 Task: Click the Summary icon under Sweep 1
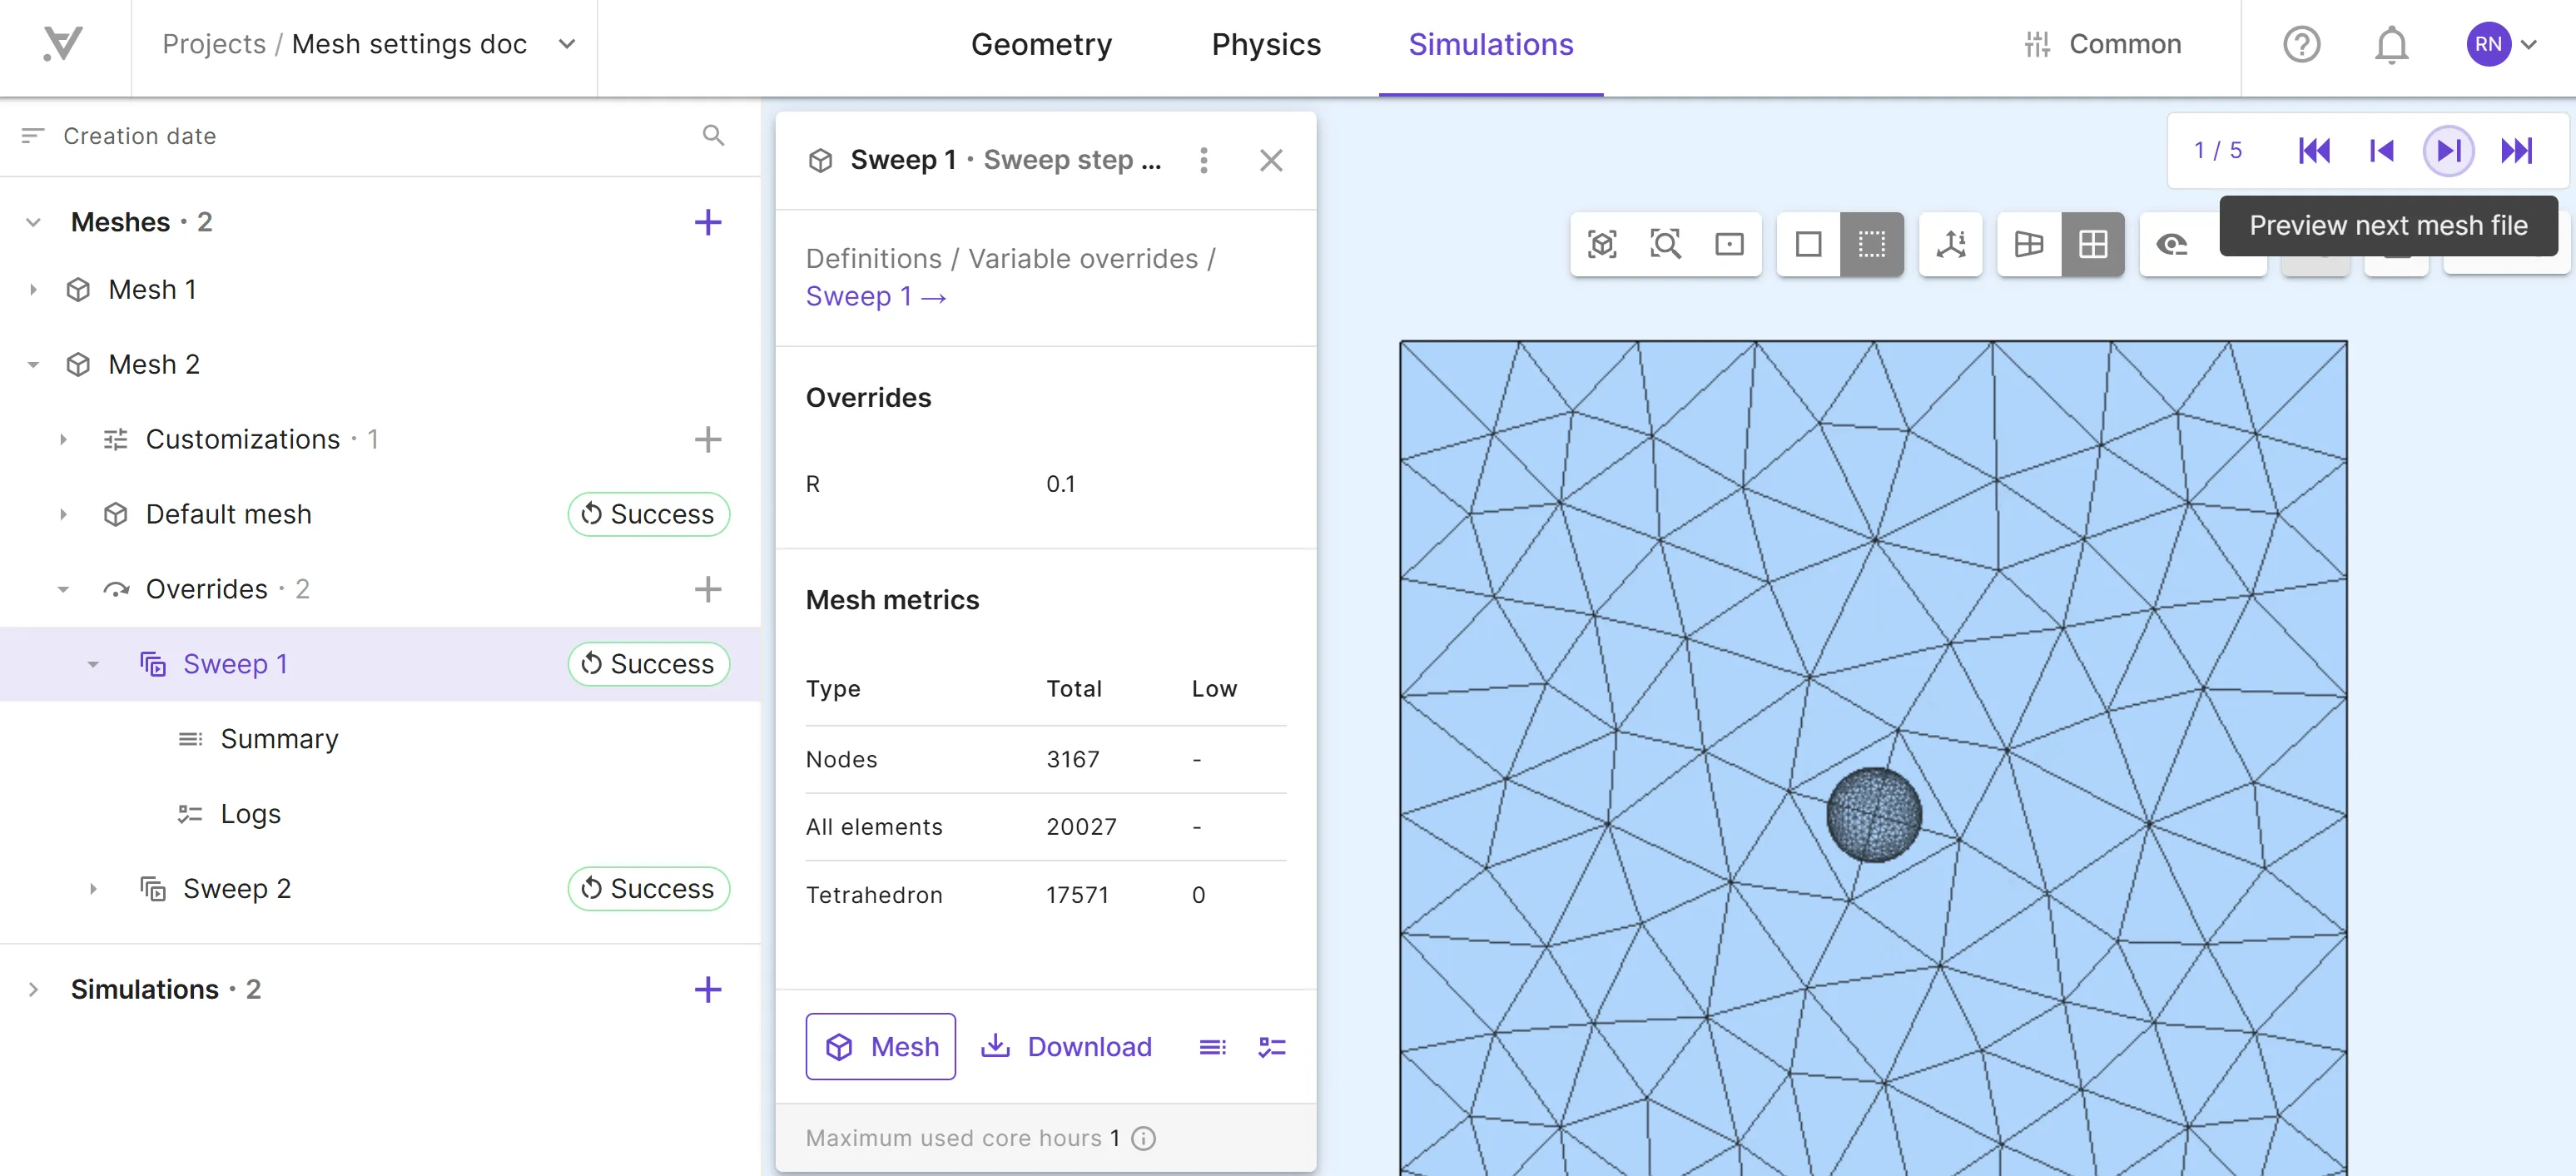pos(190,738)
